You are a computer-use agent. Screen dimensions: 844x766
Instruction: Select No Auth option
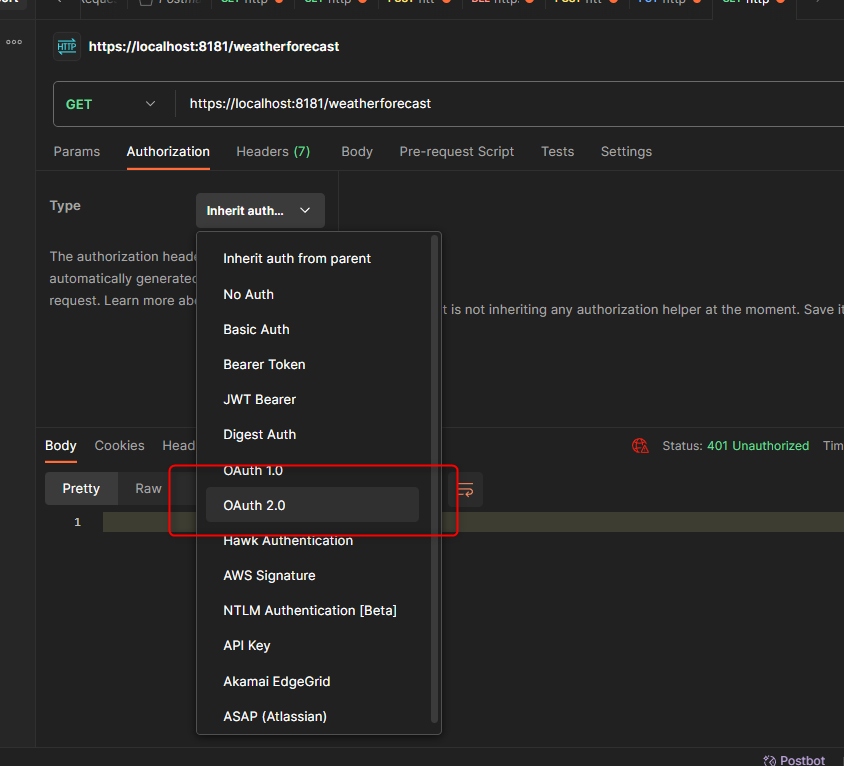[x=248, y=294]
